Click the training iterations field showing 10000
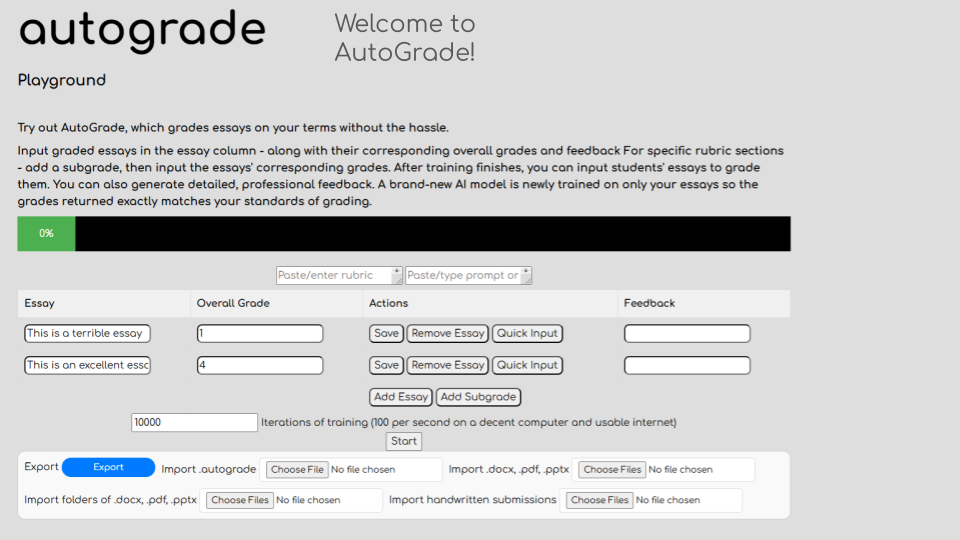This screenshot has width=960, height=540. tap(194, 422)
